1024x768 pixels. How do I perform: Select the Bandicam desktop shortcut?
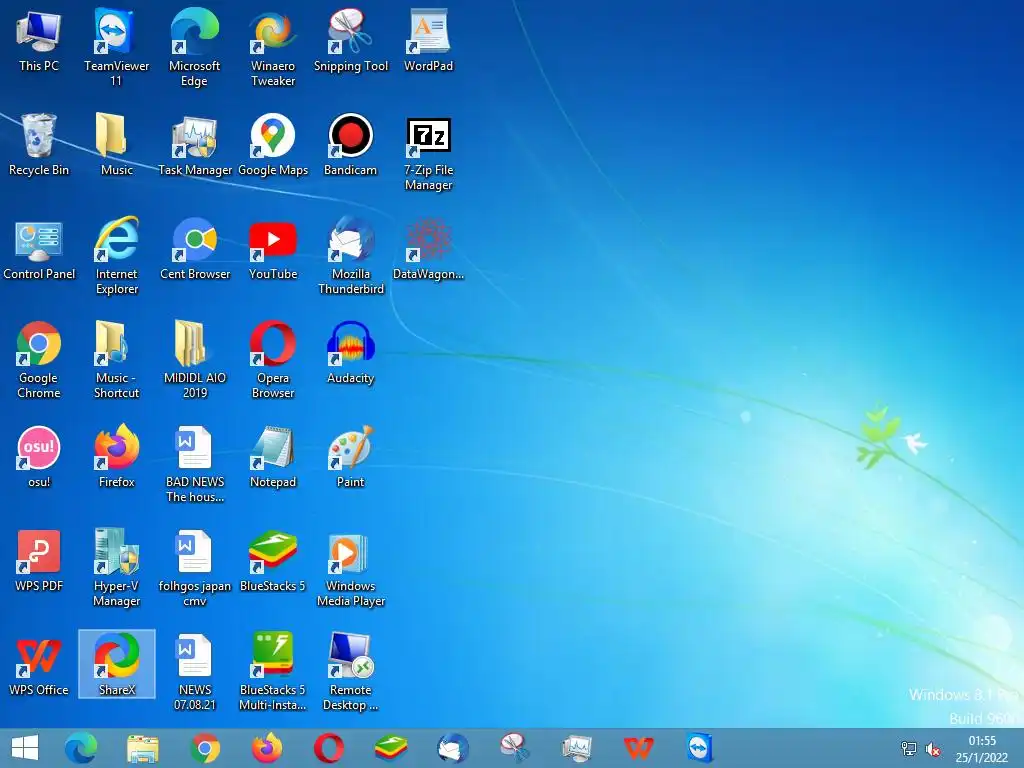click(351, 144)
